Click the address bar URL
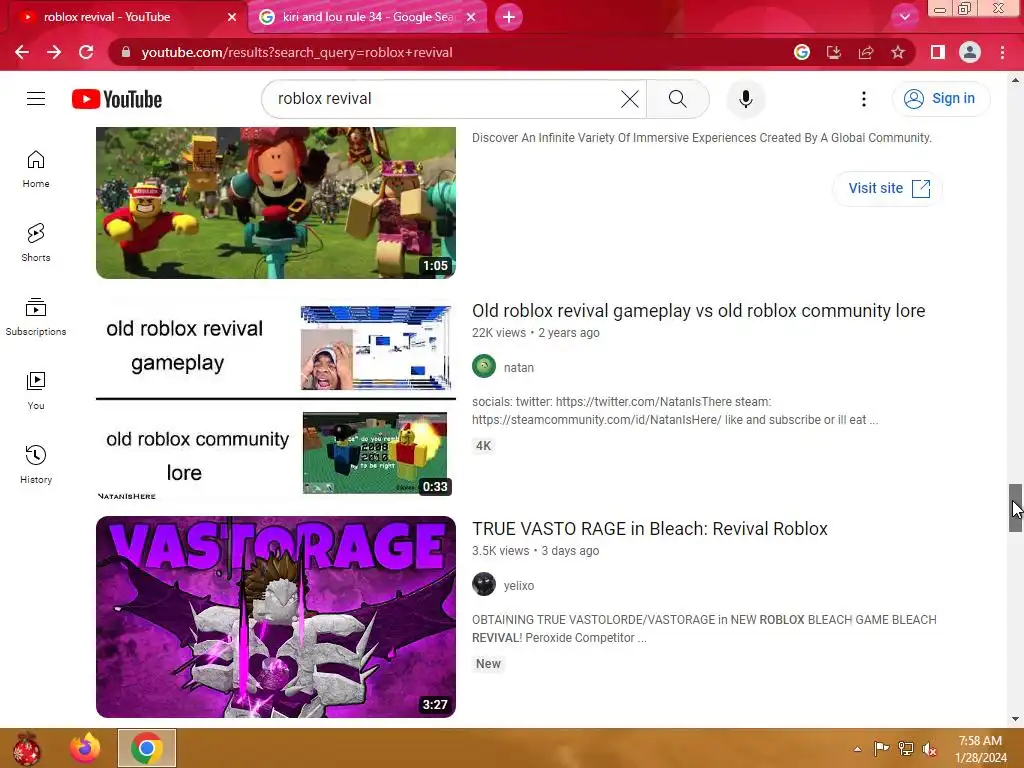Screen dimensions: 1024x768 click(296, 52)
